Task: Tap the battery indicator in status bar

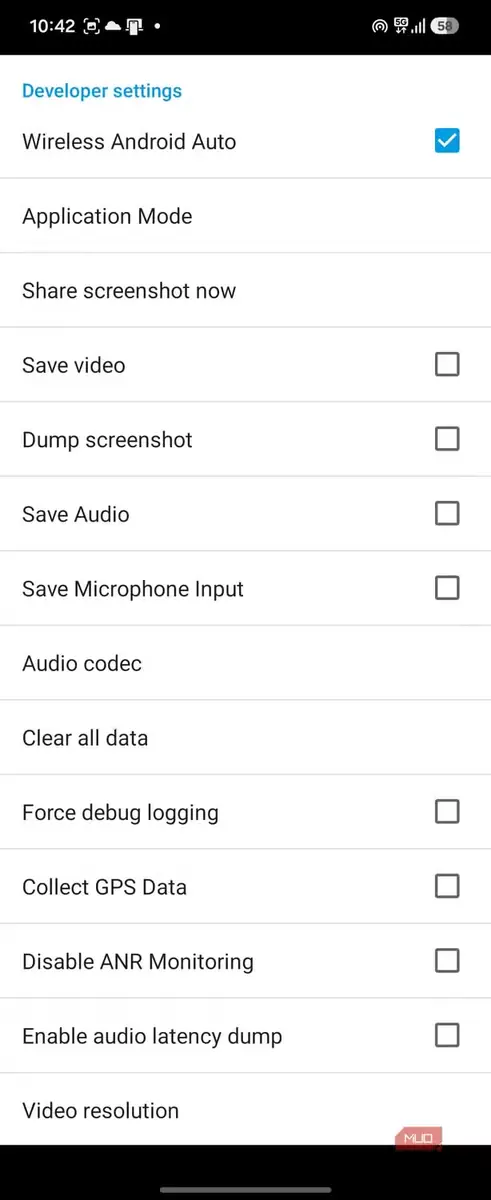Action: click(x=446, y=26)
